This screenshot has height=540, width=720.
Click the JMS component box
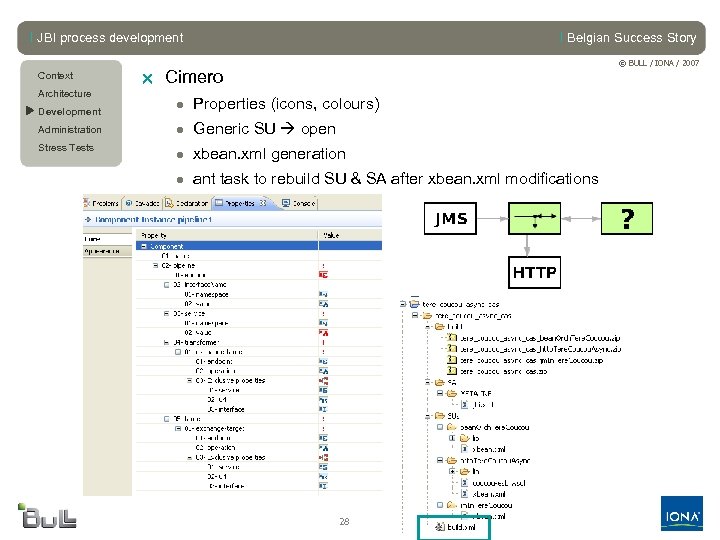450,218
